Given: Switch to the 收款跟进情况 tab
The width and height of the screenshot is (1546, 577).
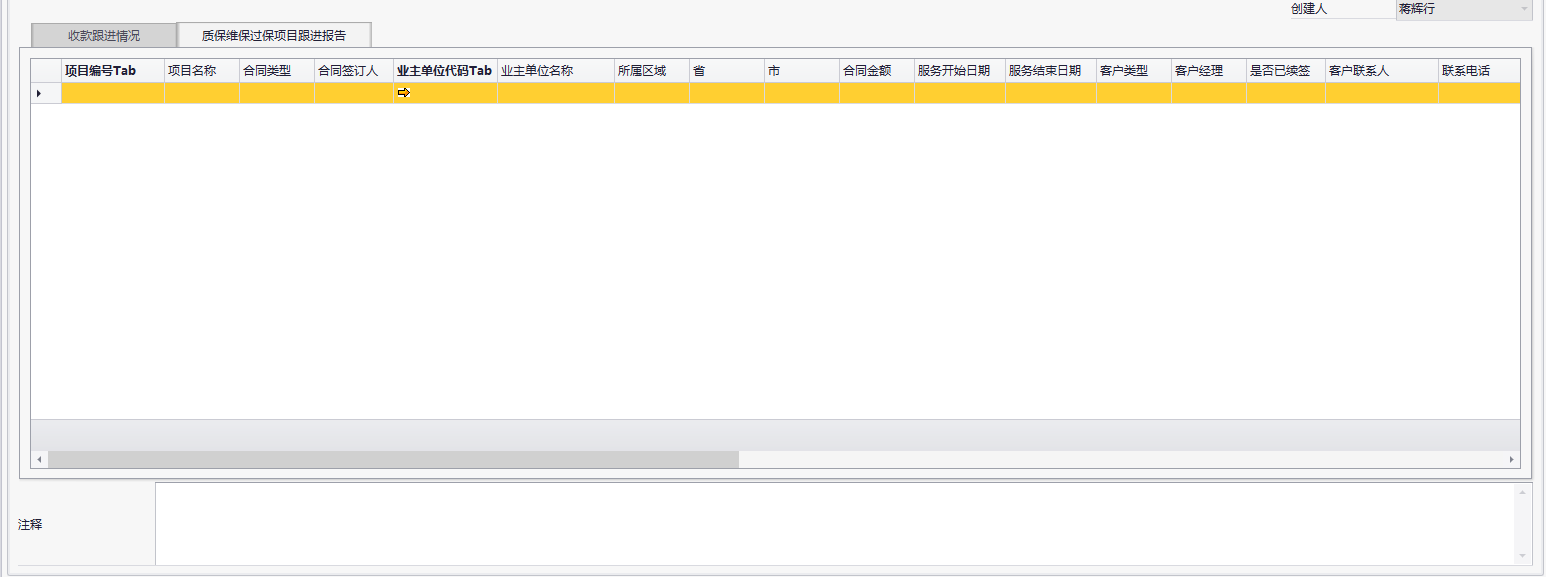Looking at the screenshot, I should pos(104,35).
